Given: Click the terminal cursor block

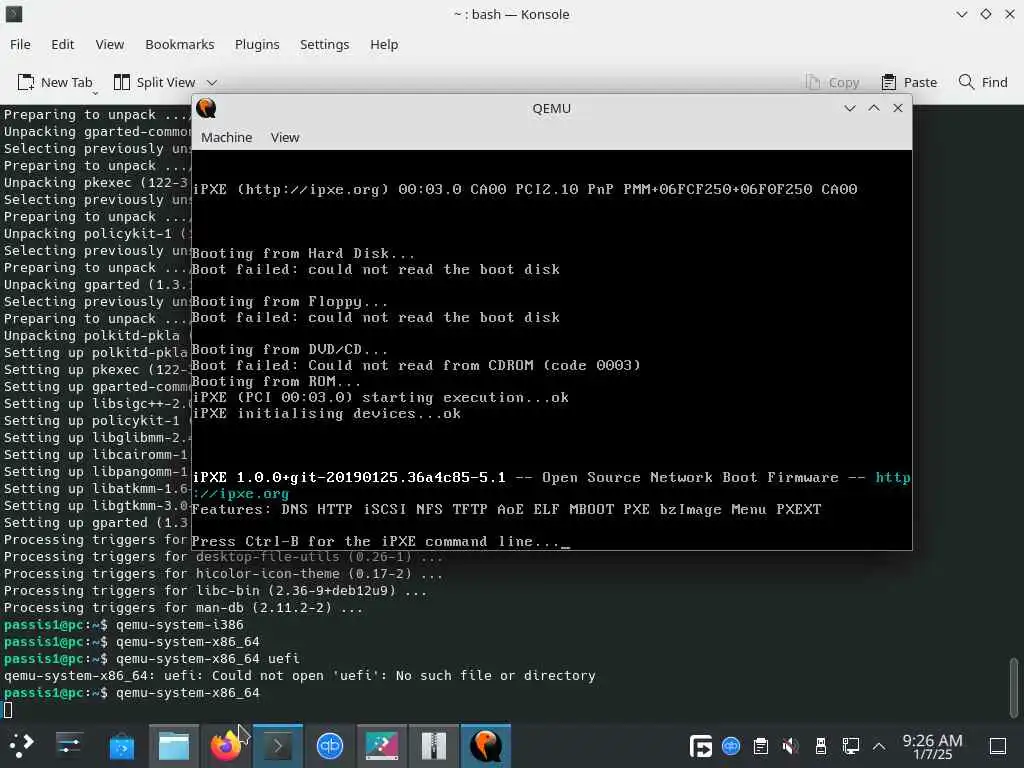Looking at the screenshot, I should tap(8, 710).
